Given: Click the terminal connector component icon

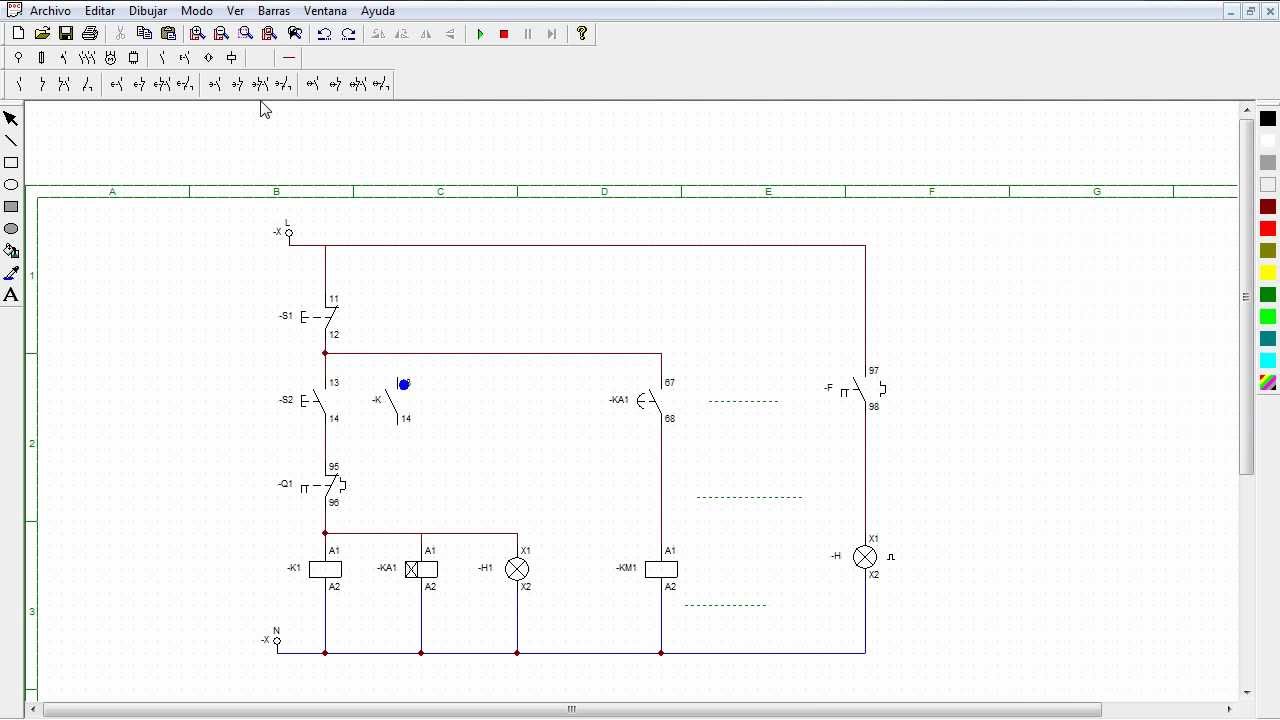Looking at the screenshot, I should tap(18, 58).
